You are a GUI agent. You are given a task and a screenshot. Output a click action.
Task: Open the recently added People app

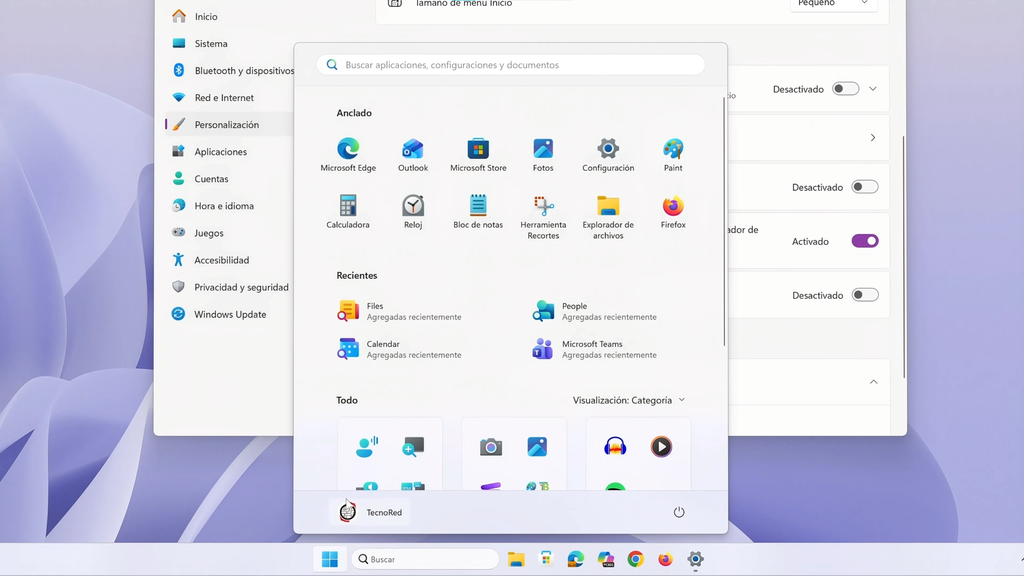click(595, 311)
